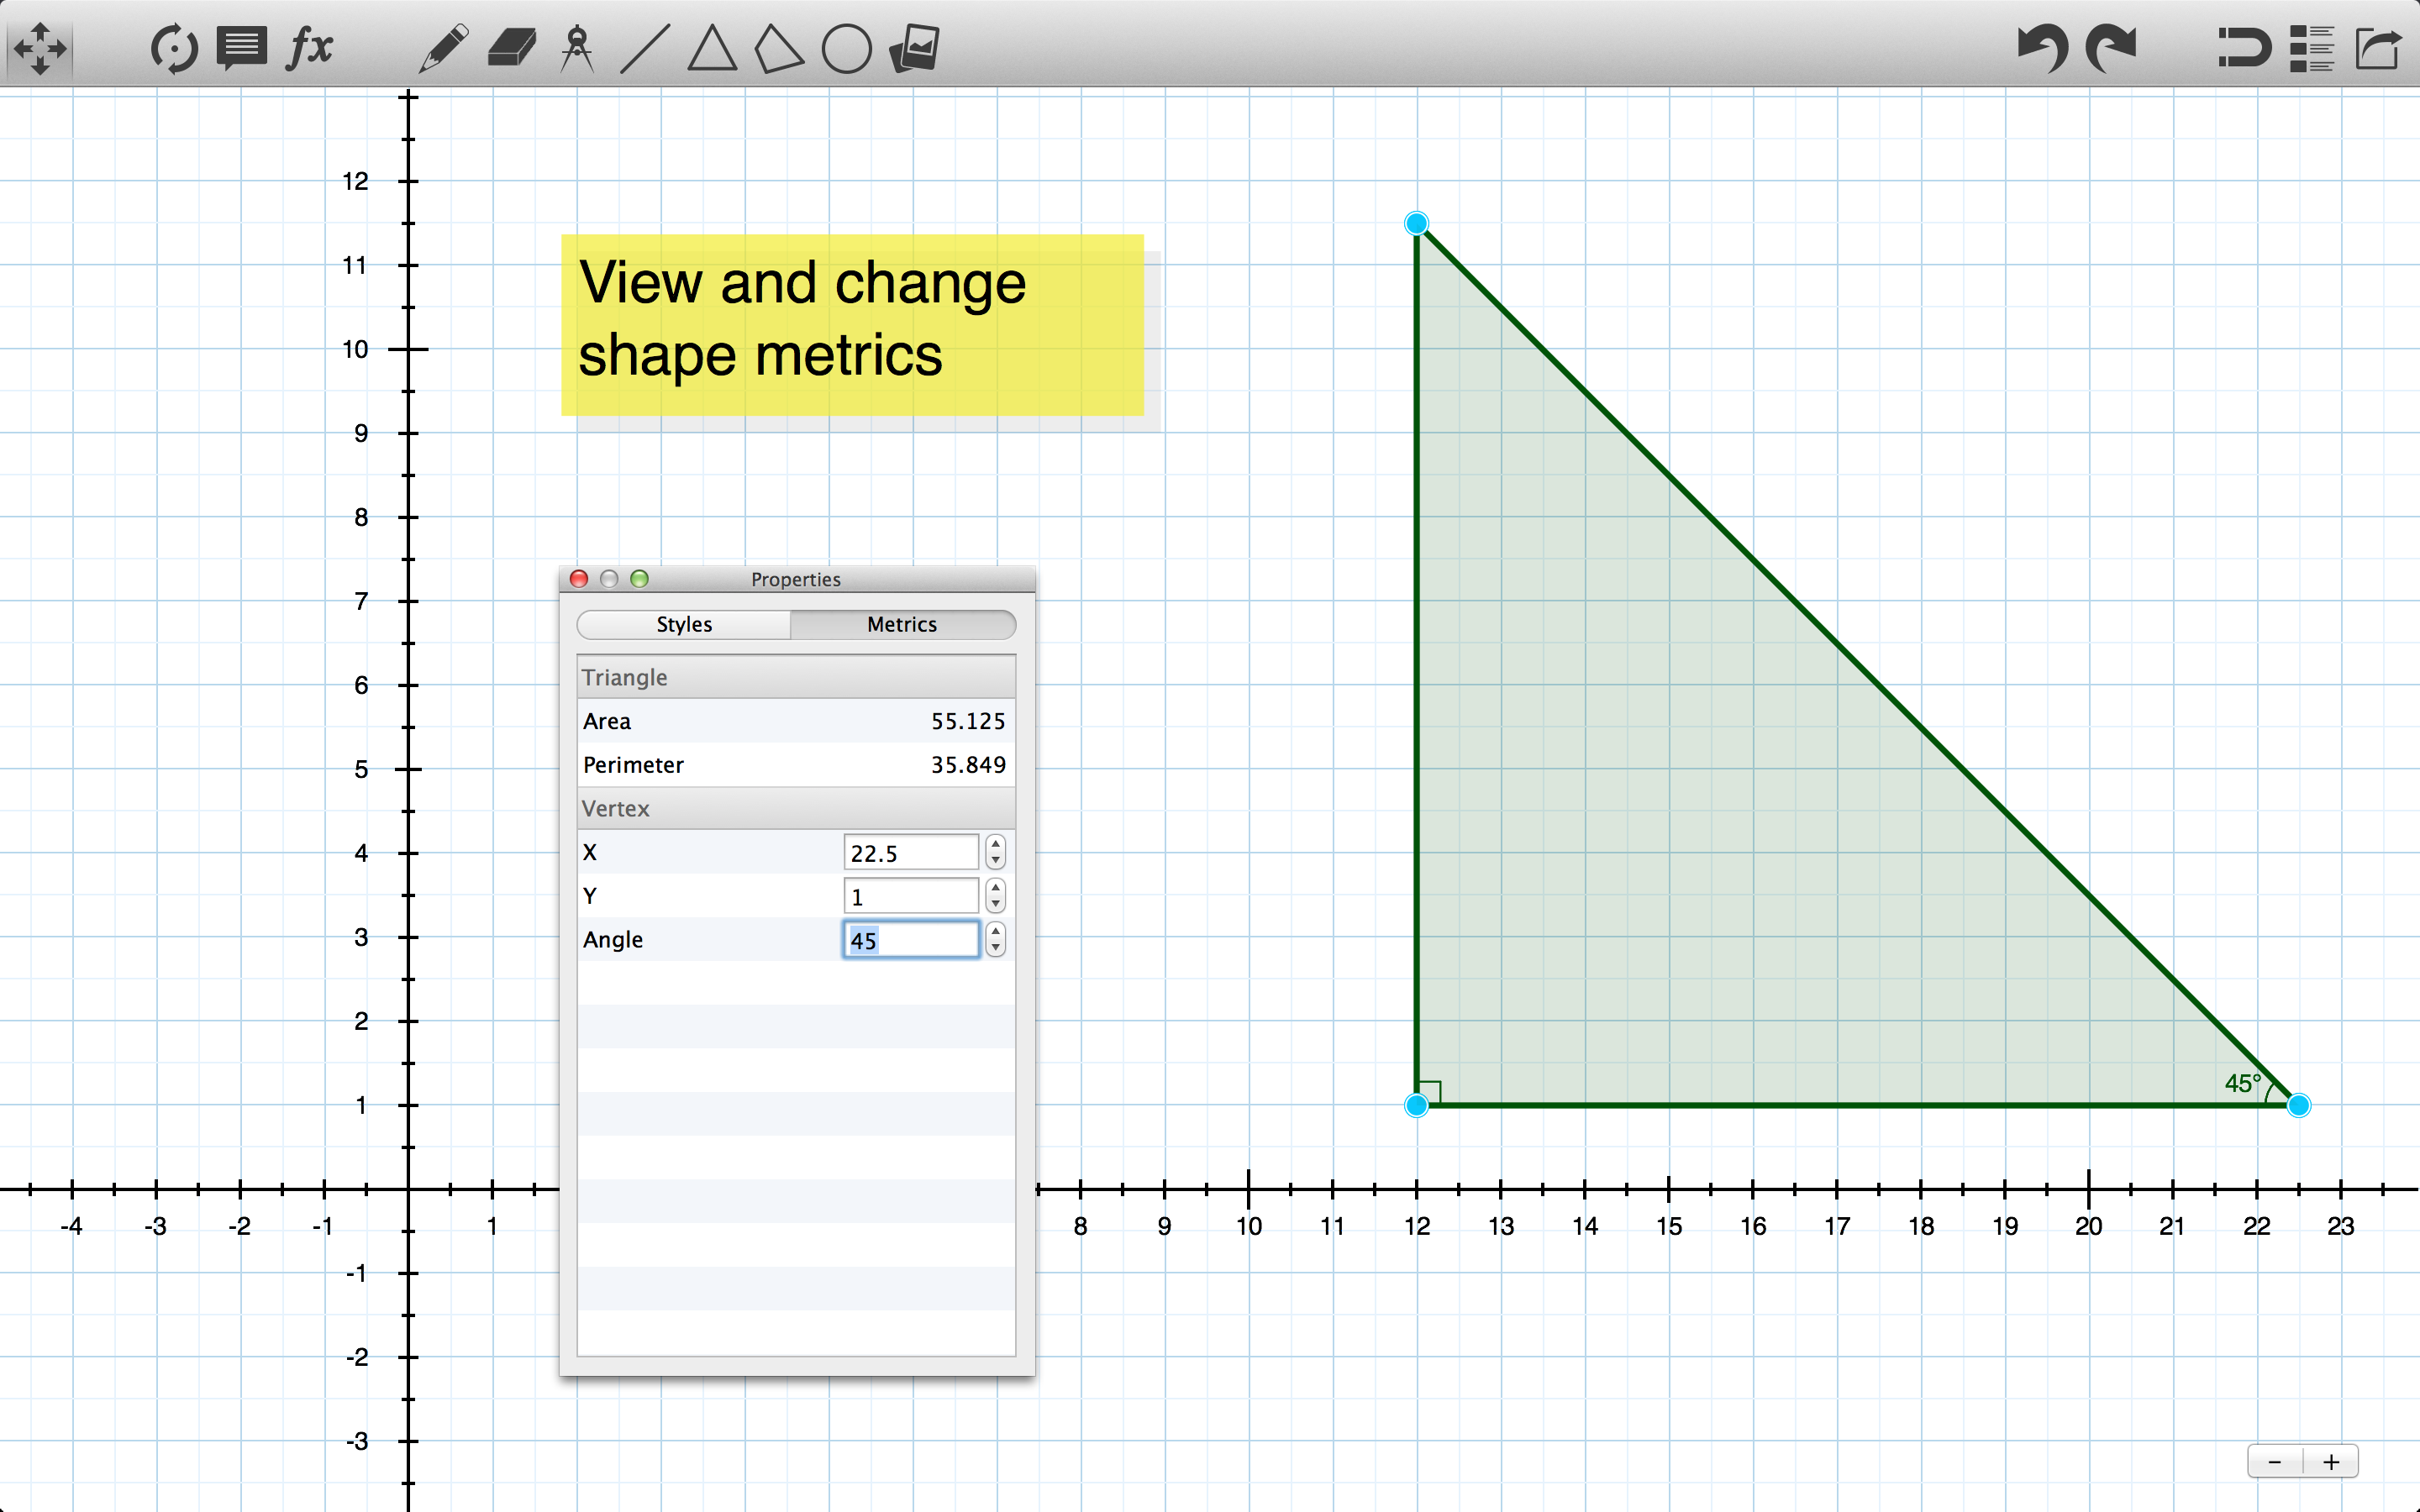The width and height of the screenshot is (2420, 1512).
Task: Select the eraser tool
Action: pyautogui.click(x=512, y=48)
